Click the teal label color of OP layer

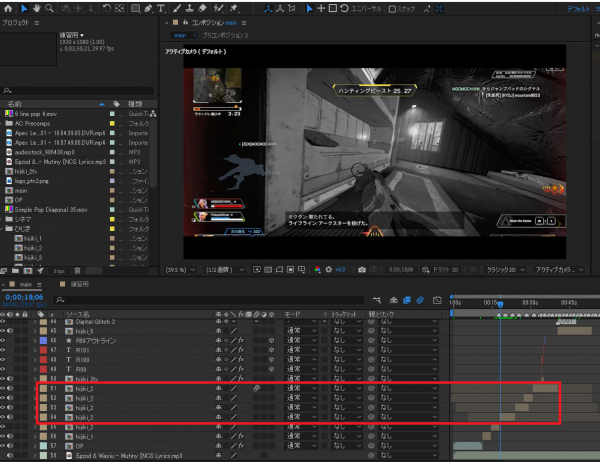(x=43, y=446)
